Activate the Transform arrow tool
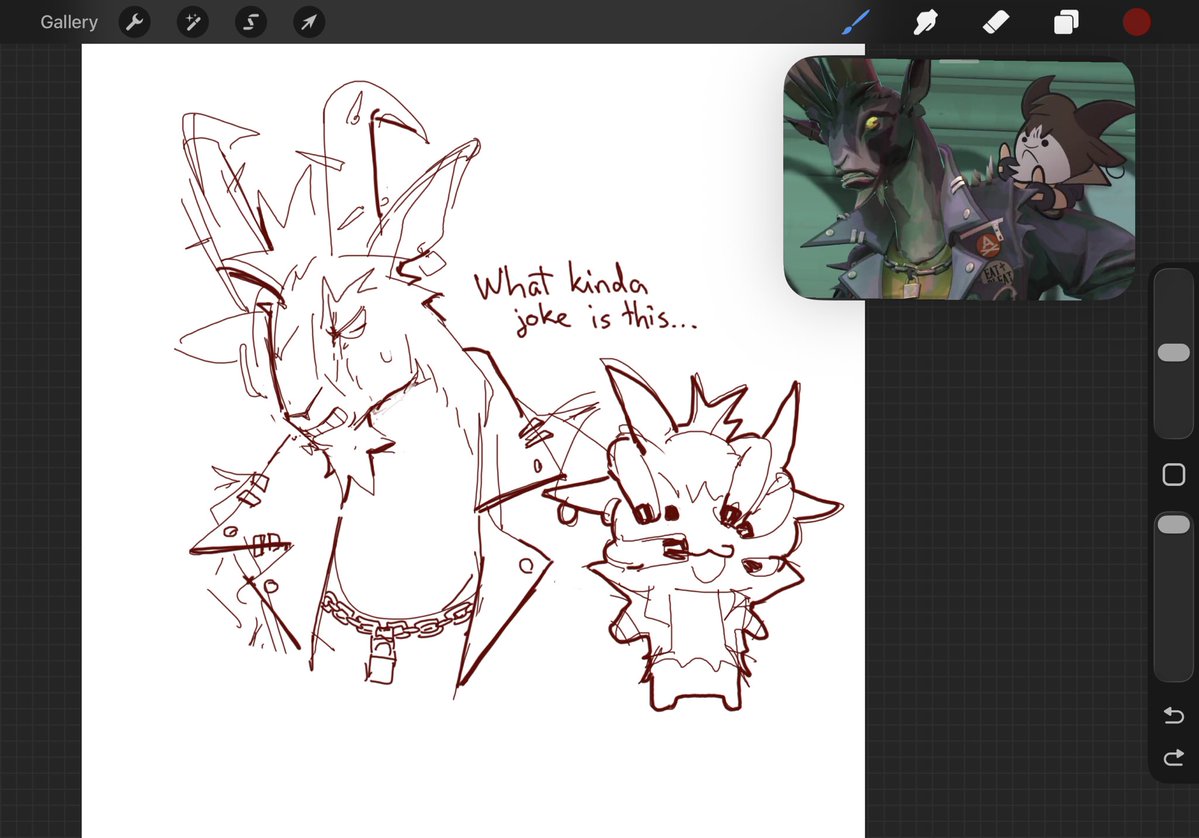This screenshot has height=838, width=1199. 309,22
